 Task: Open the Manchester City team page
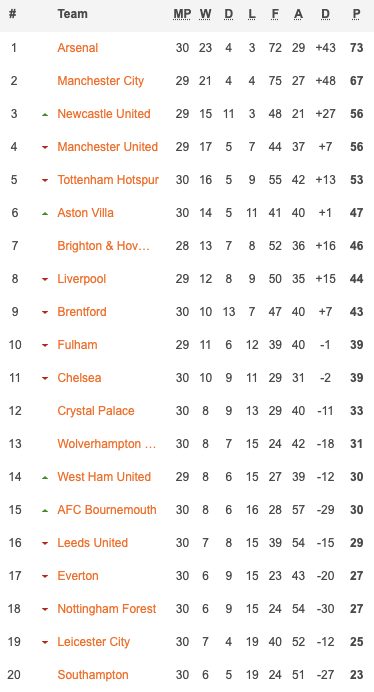click(101, 81)
